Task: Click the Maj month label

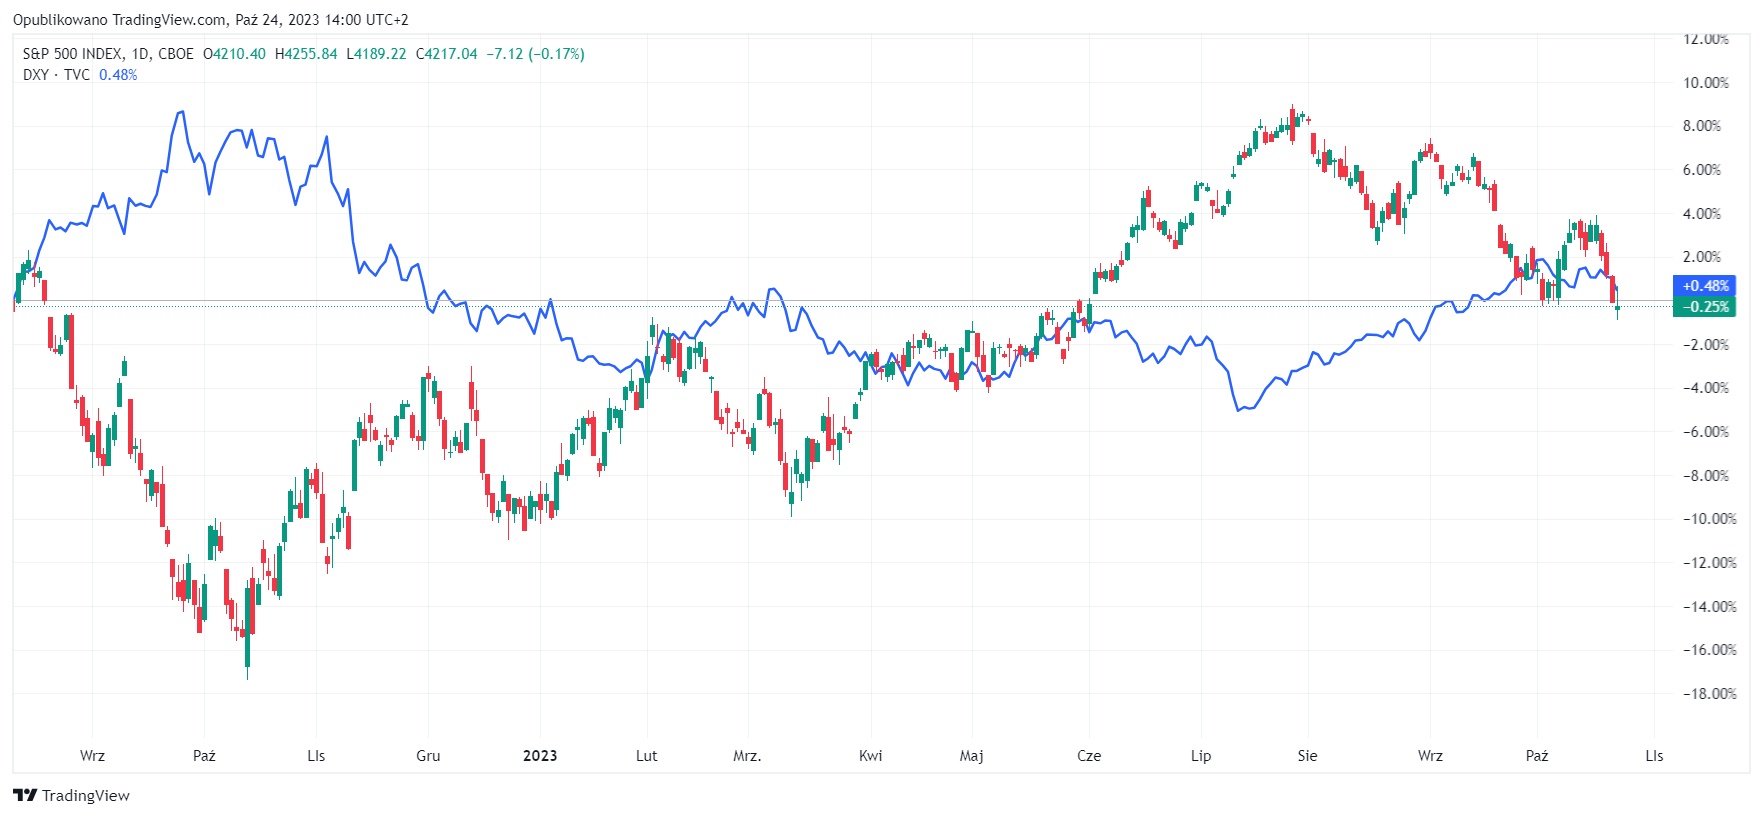Action: coord(971,755)
